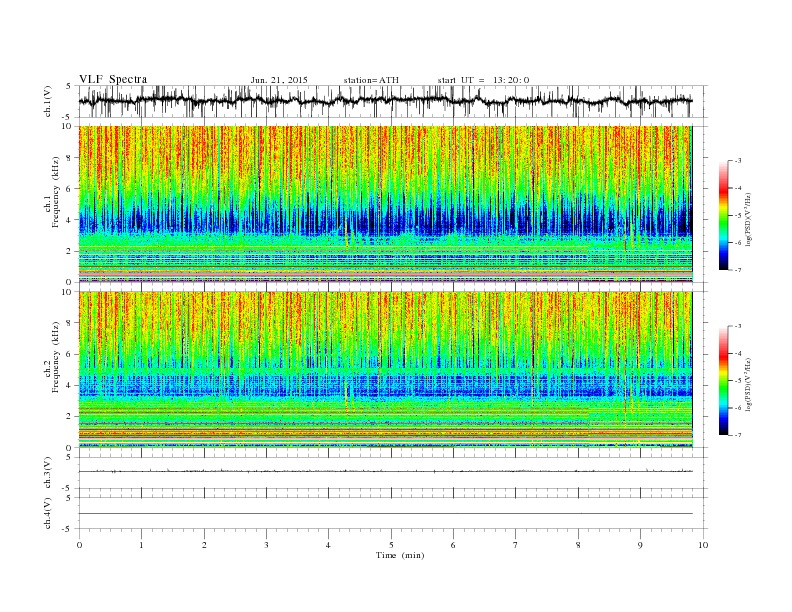Viewport: 792px width, 612px height.
Task: Click the '-5' tick on ch.2 colorbar
Action: click(737, 381)
